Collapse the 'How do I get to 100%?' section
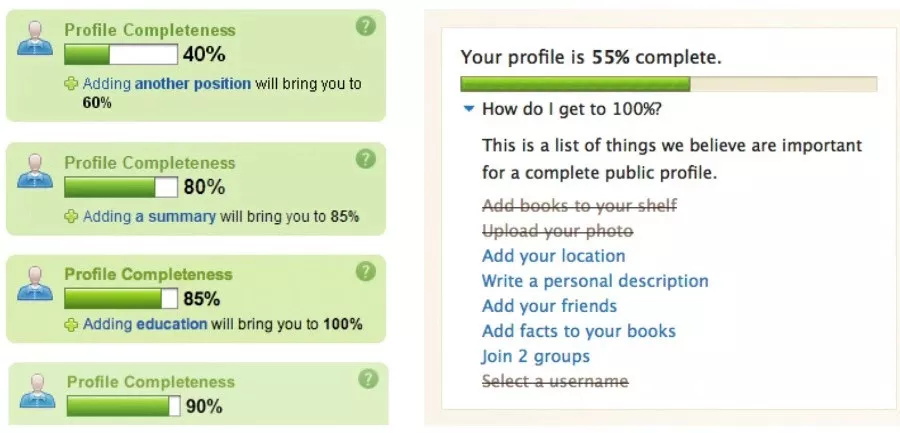Screen dimensions: 900x433 point(571,109)
